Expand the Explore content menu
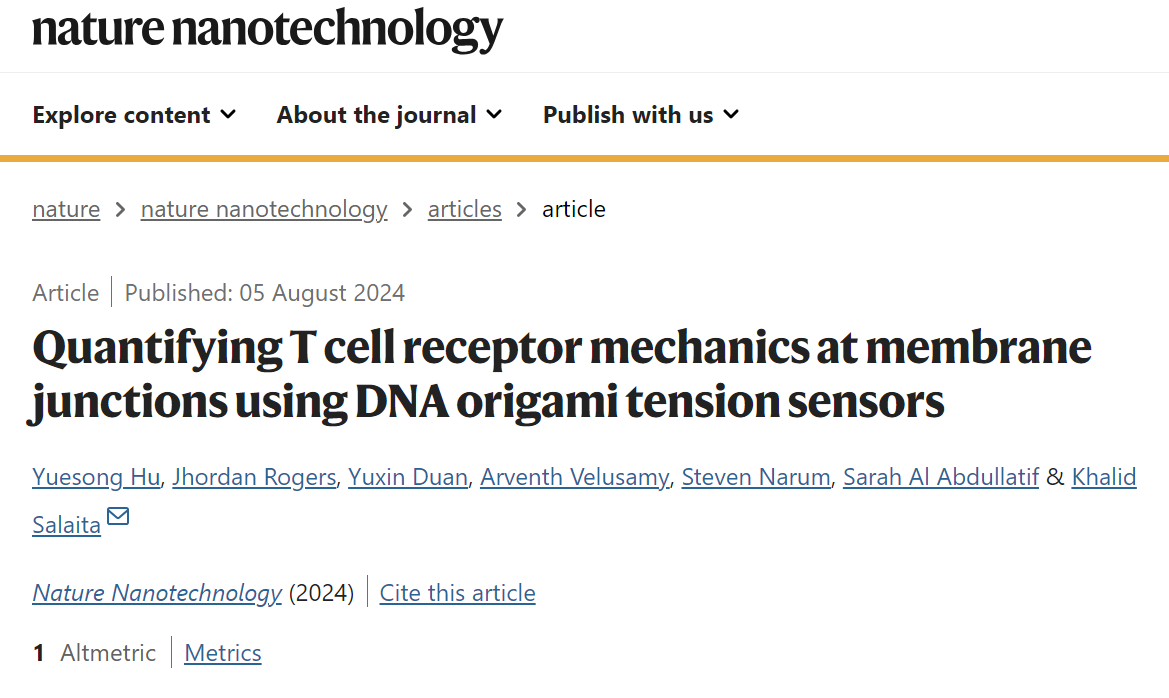The image size is (1169, 698). click(x=134, y=115)
